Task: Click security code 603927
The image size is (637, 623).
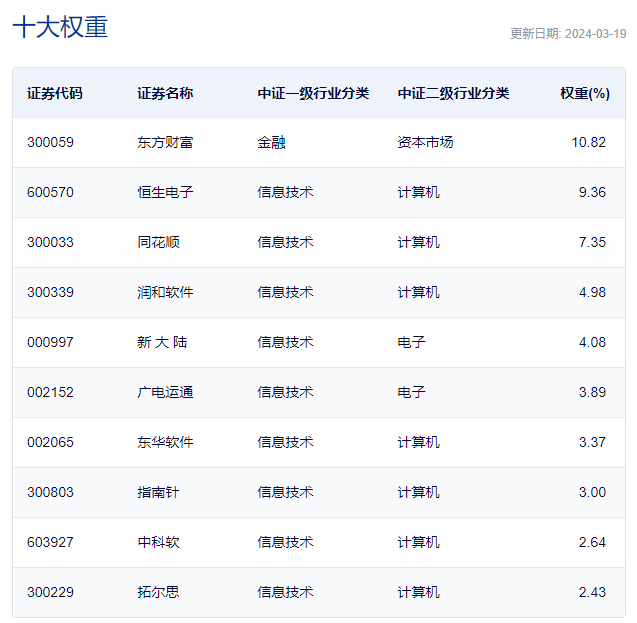Action: coord(50,542)
